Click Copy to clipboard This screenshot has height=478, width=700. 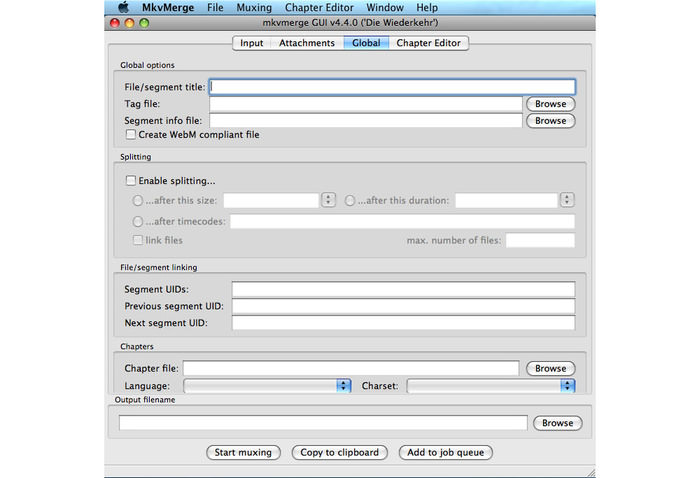(x=339, y=452)
